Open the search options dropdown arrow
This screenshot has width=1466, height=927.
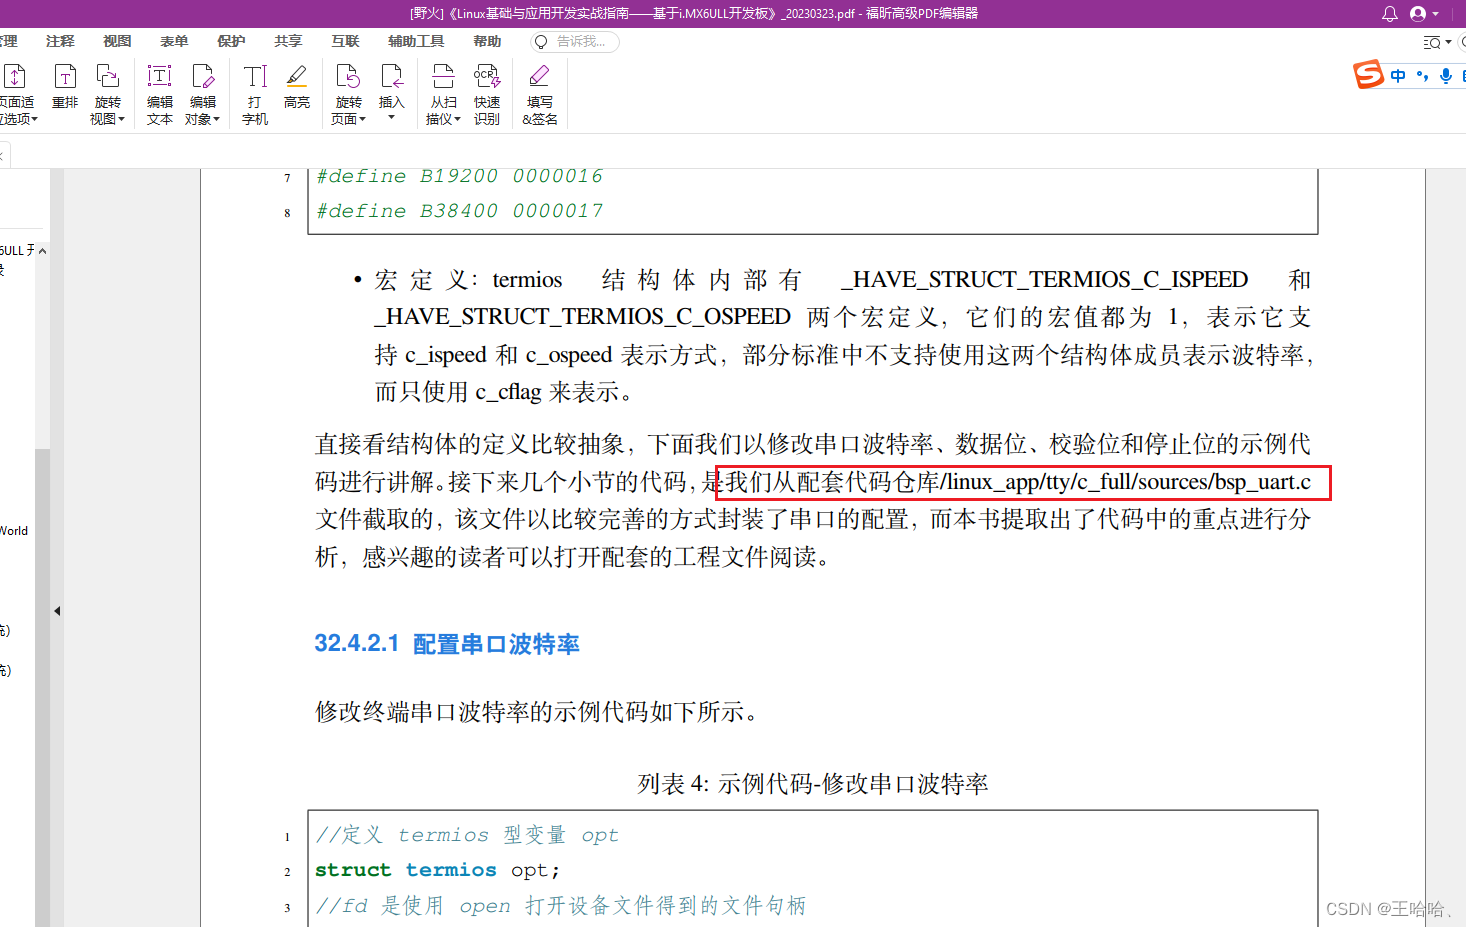coord(1448,42)
